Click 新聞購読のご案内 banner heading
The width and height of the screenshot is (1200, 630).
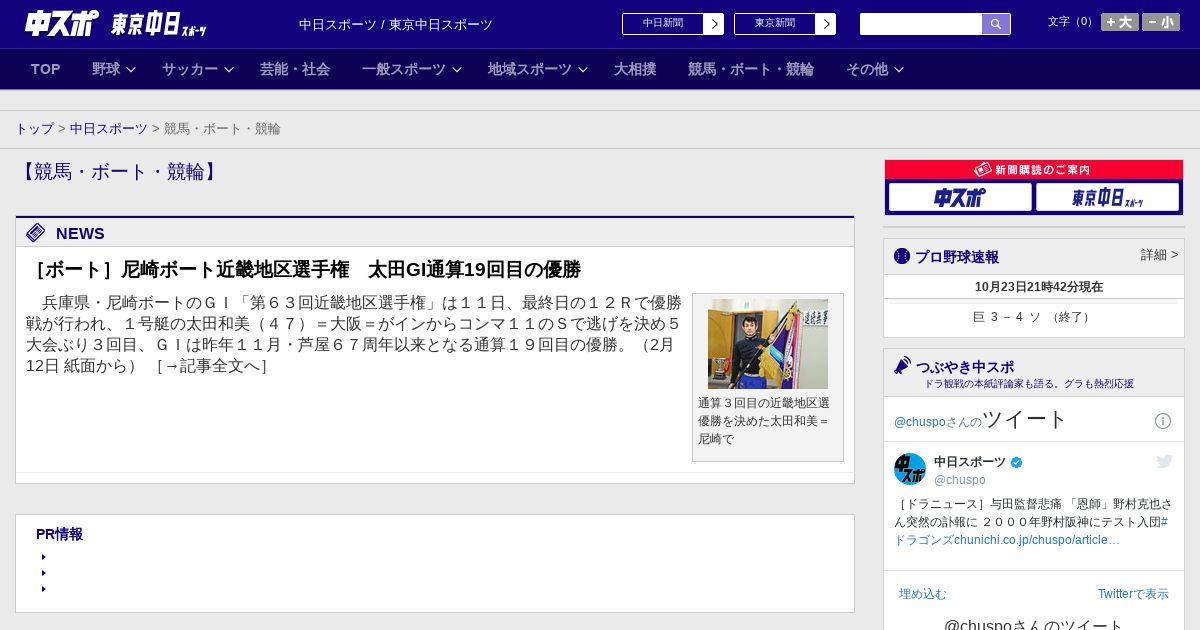click(1034, 170)
